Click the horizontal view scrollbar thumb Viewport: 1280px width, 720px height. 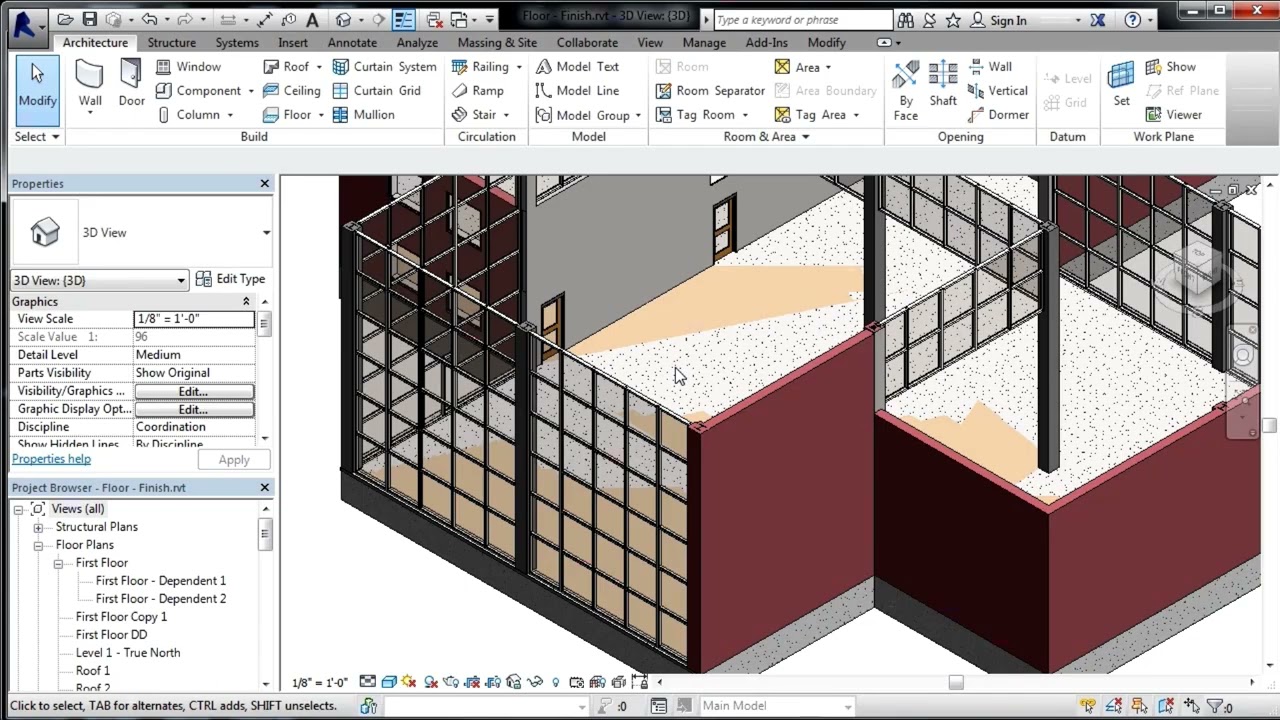(x=956, y=682)
